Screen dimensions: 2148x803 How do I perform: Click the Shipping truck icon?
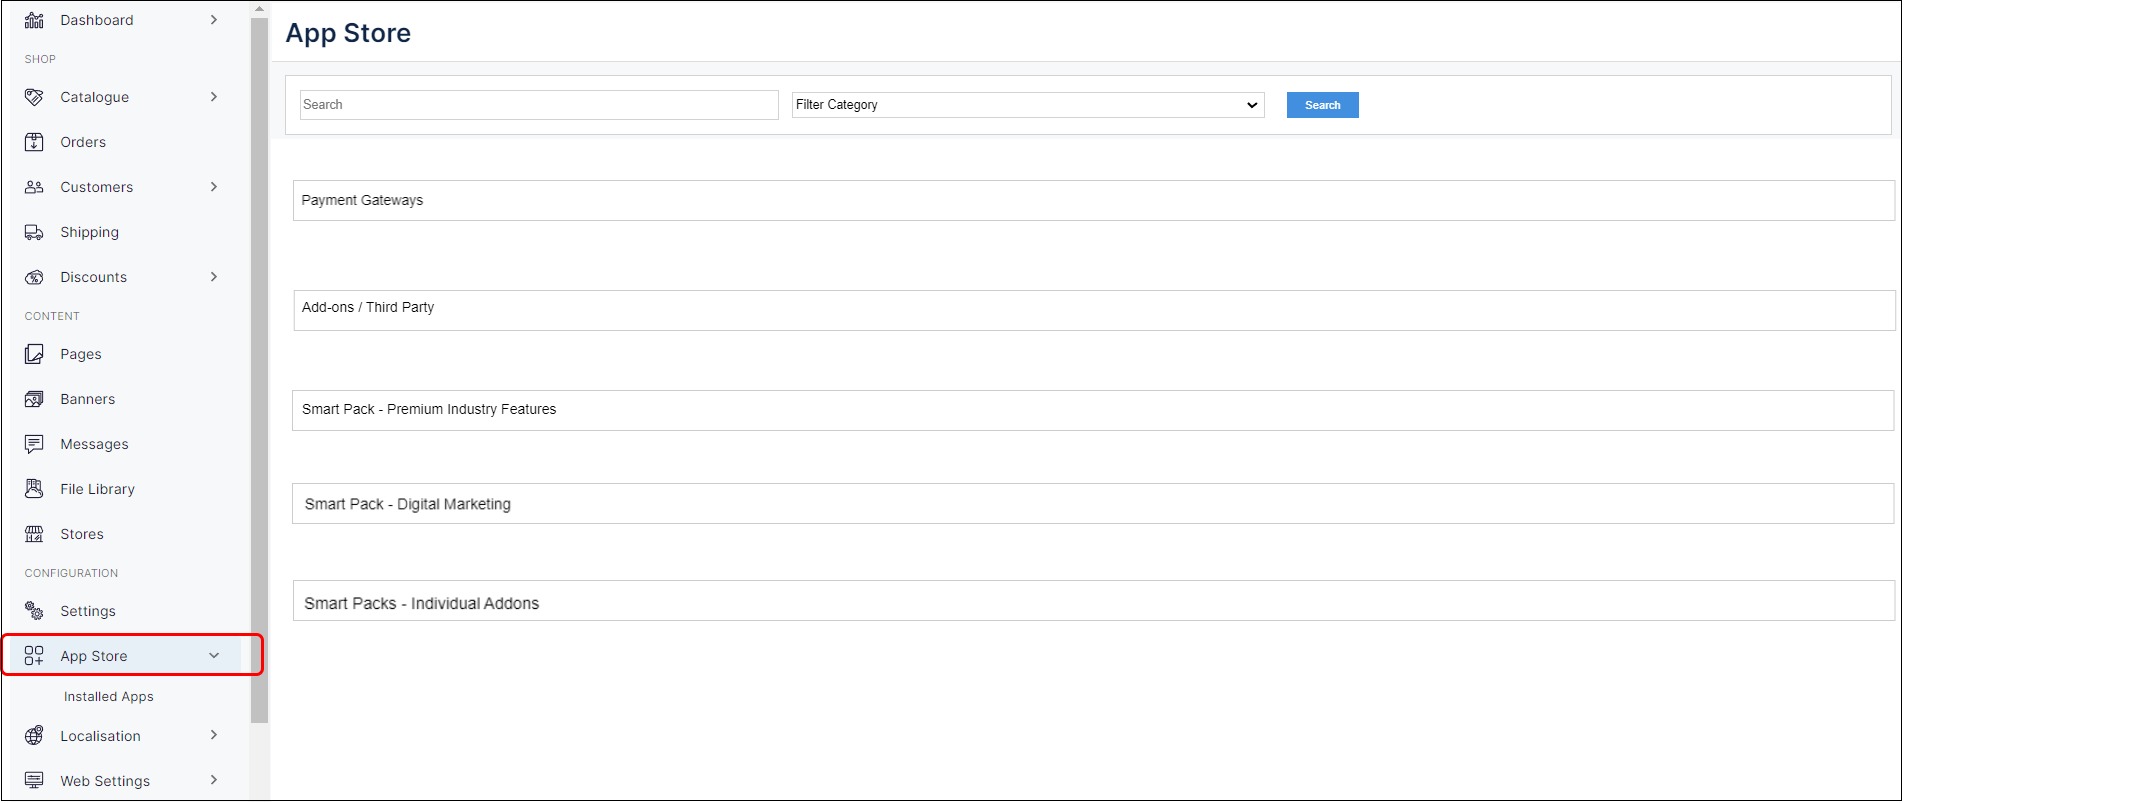[34, 232]
